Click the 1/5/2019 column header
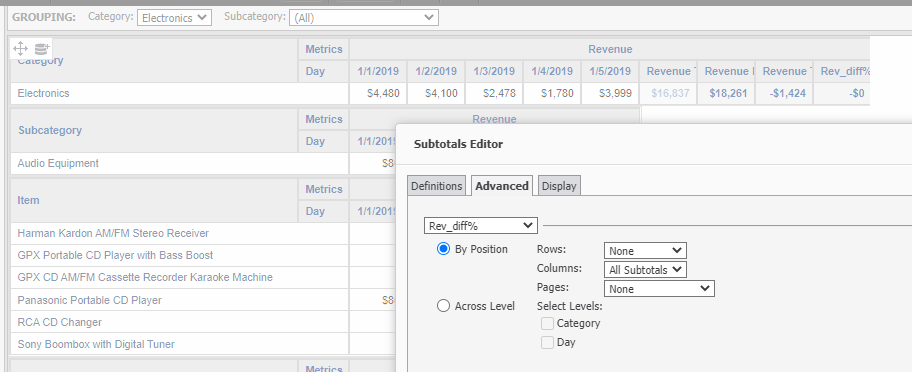 [x=610, y=71]
